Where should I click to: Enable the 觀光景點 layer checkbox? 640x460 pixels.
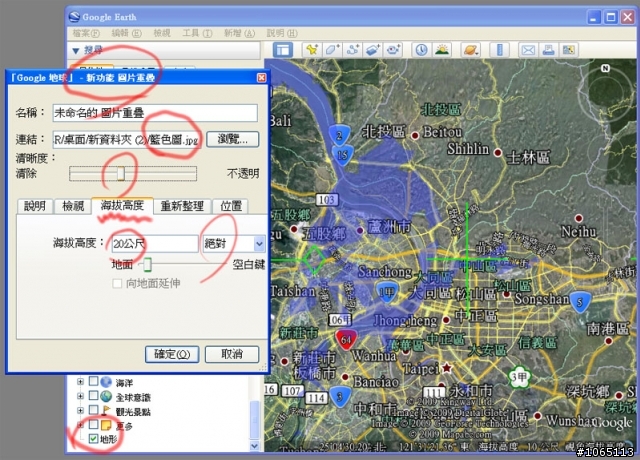coord(93,410)
